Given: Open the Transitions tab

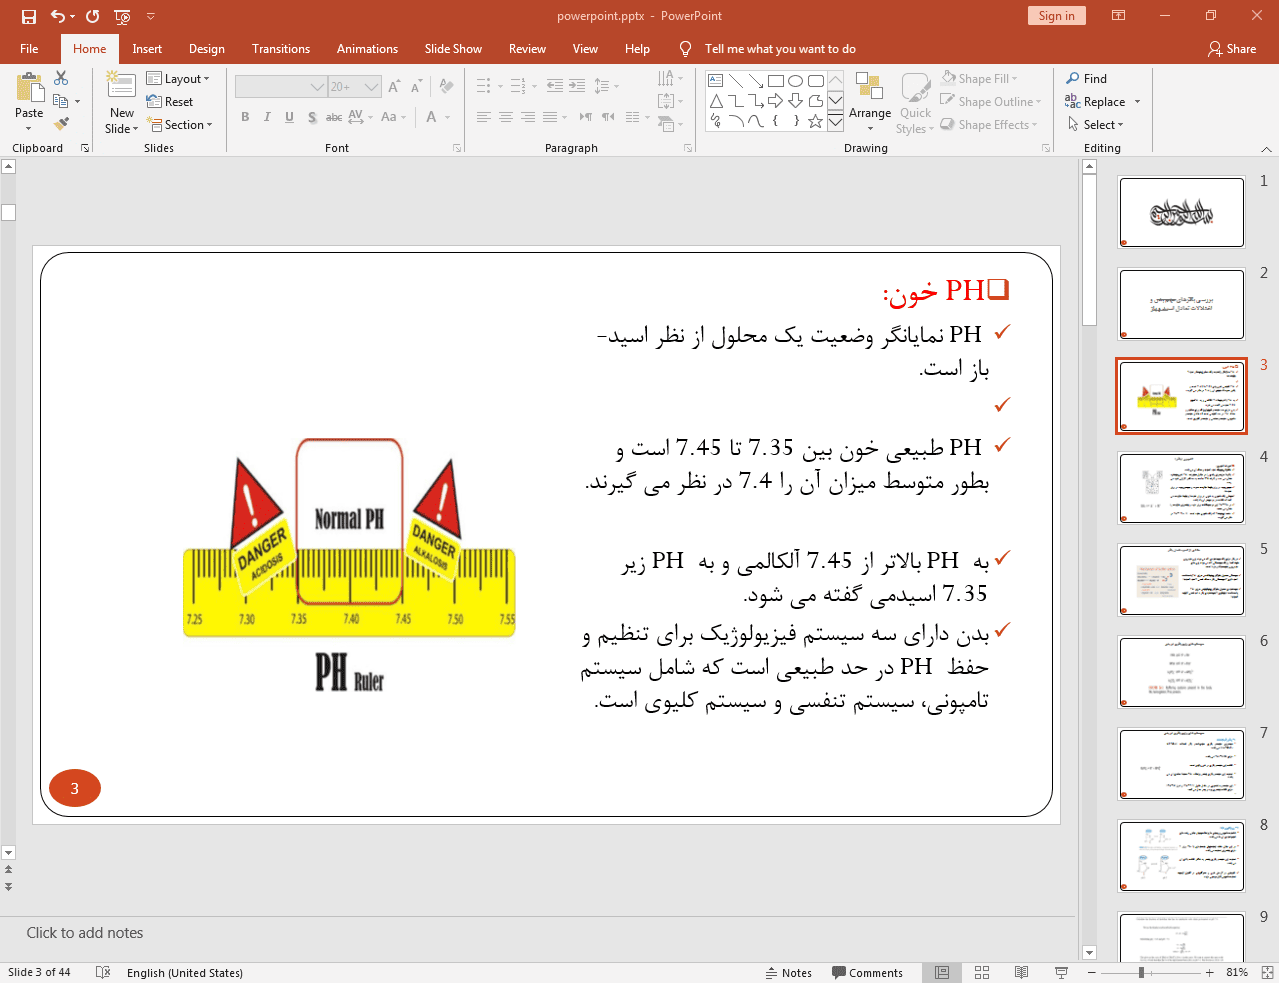Looking at the screenshot, I should click(280, 49).
